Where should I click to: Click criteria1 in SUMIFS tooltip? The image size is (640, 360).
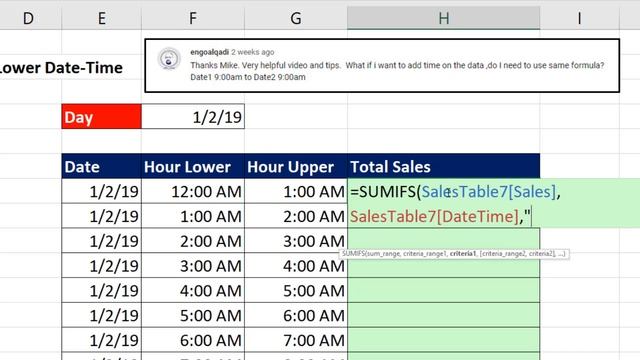[463, 254]
